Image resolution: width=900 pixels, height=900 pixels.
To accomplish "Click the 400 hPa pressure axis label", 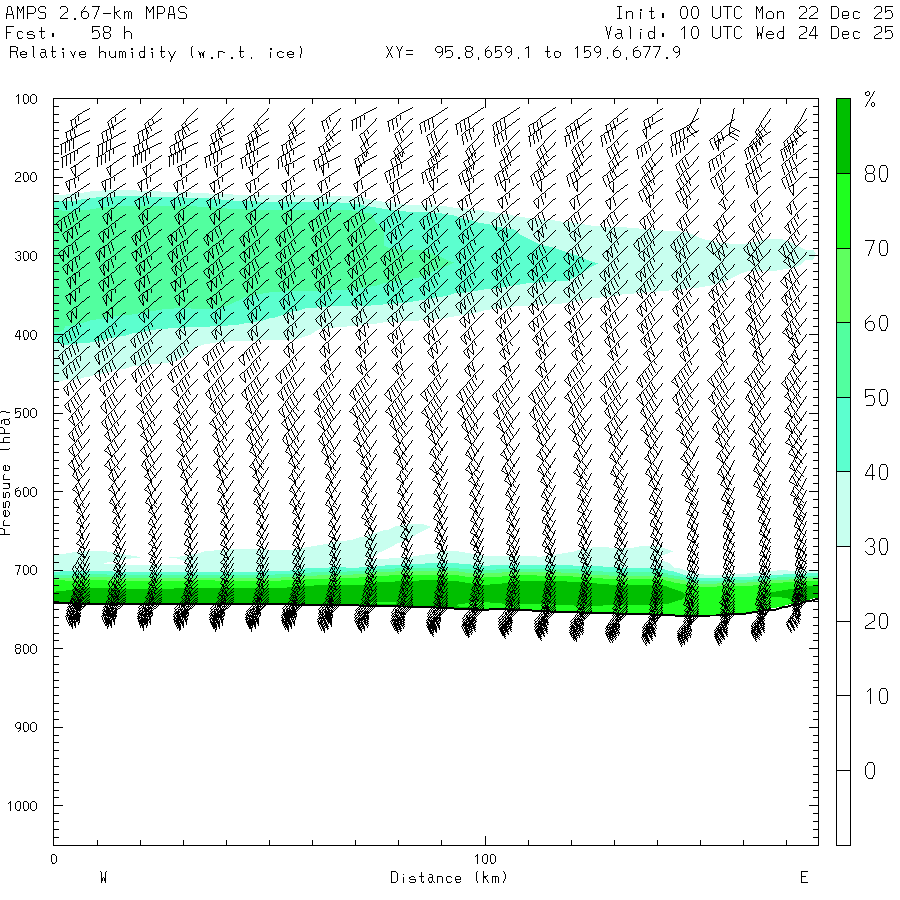I will (26, 335).
